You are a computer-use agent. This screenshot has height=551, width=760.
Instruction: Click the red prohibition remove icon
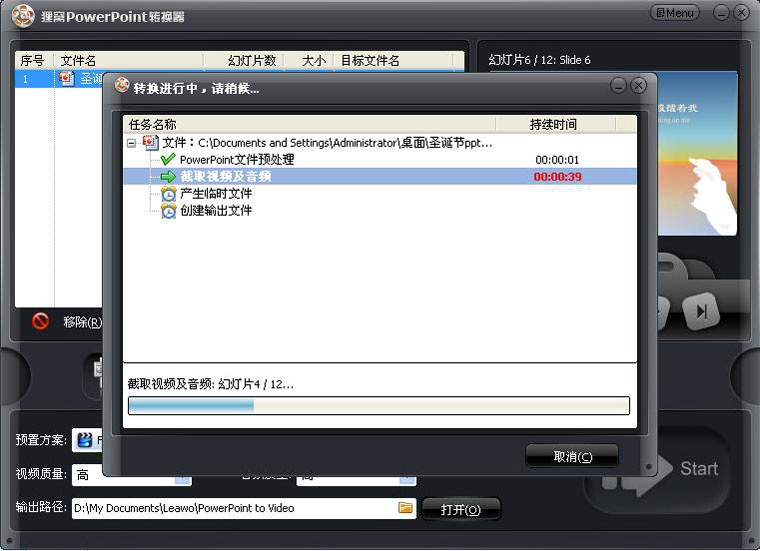click(41, 321)
